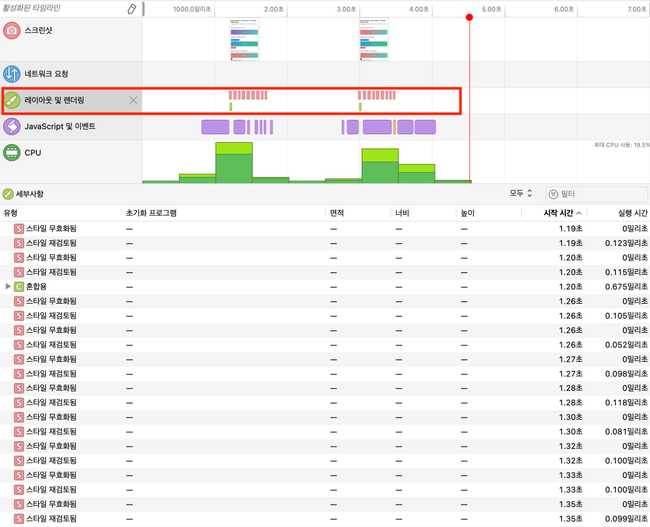Sort by the 시작 시간 column header
650x527 pixels.
click(558, 213)
